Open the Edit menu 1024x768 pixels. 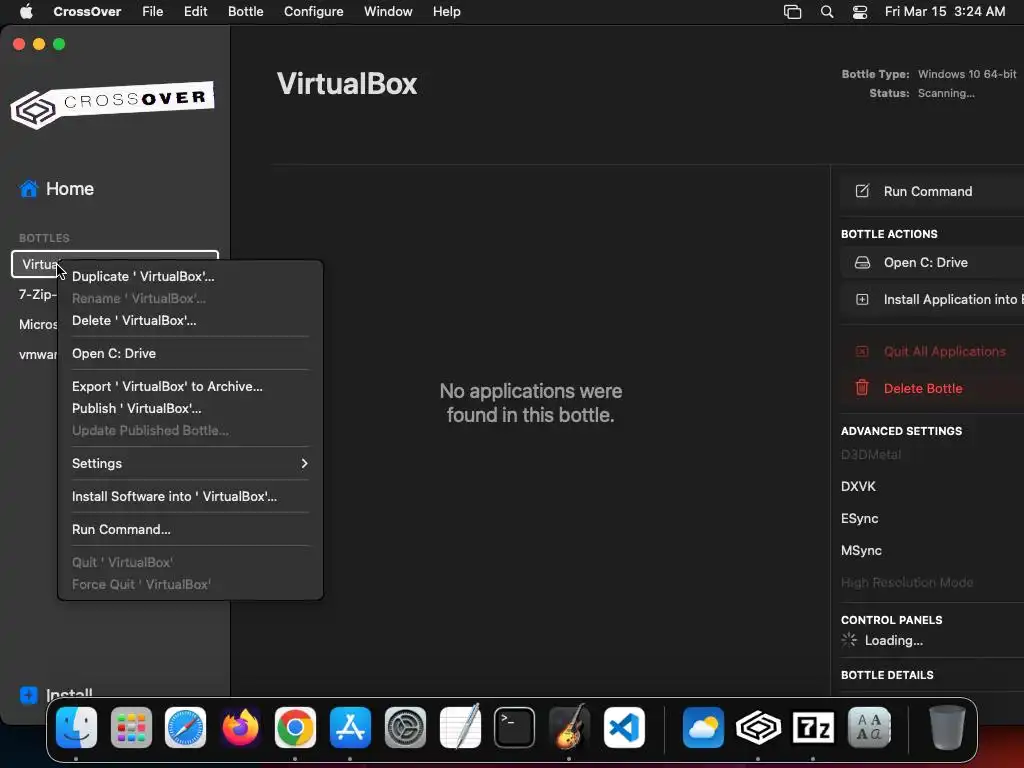[195, 11]
